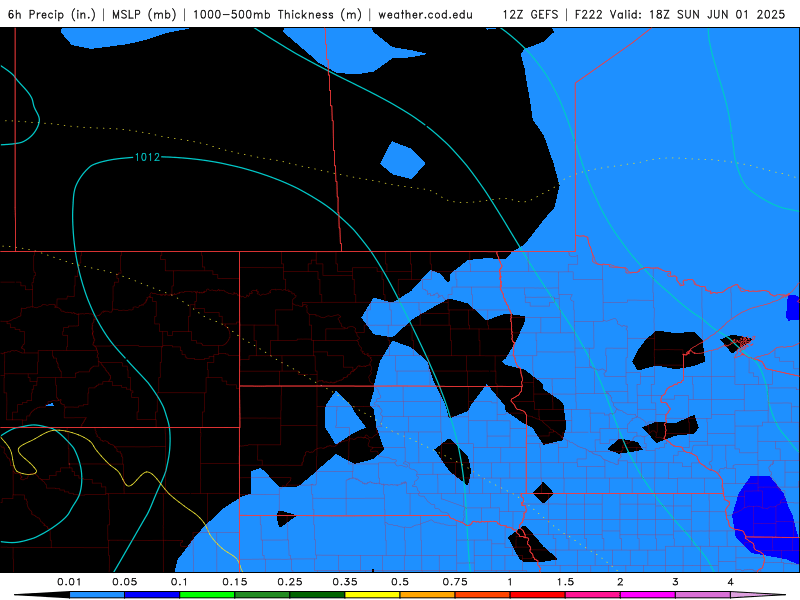Click the '4' legend value
800x600 pixels.
click(x=731, y=582)
